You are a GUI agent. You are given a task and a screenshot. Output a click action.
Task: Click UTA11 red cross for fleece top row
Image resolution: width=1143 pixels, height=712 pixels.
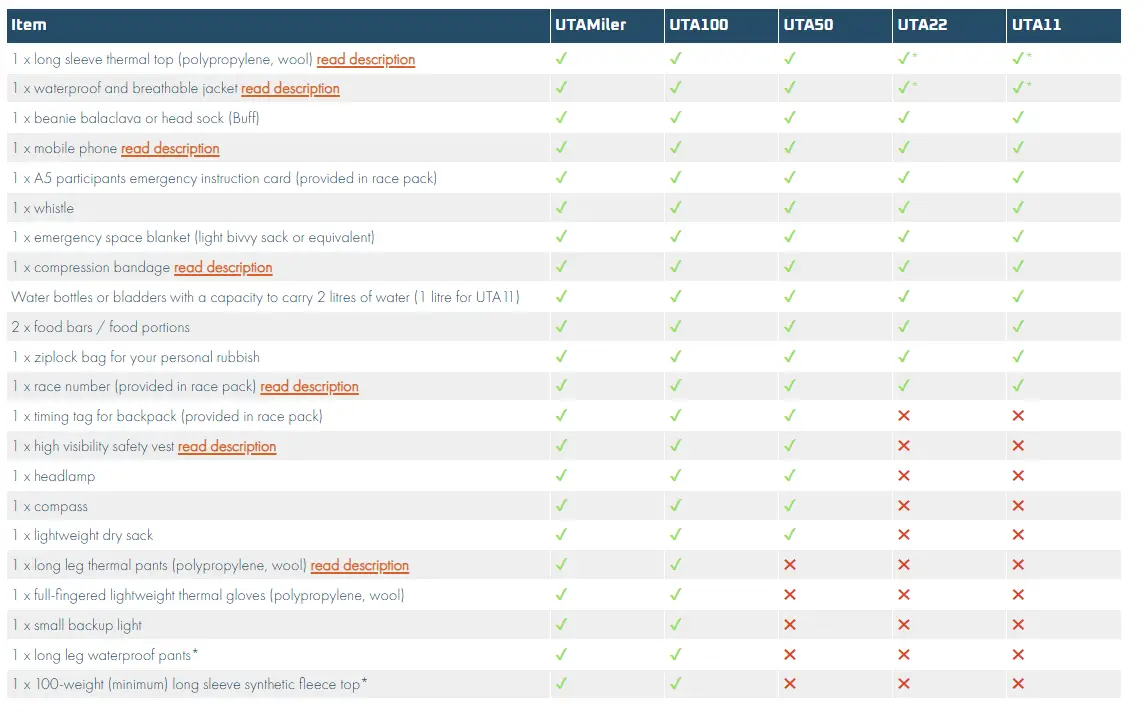coord(1018,684)
